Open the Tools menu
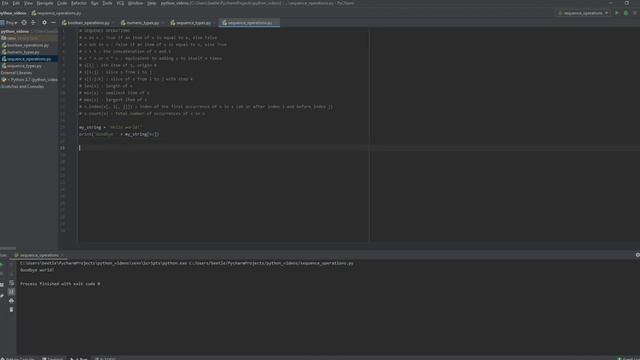This screenshot has height=360, width=640. (x=107, y=3)
